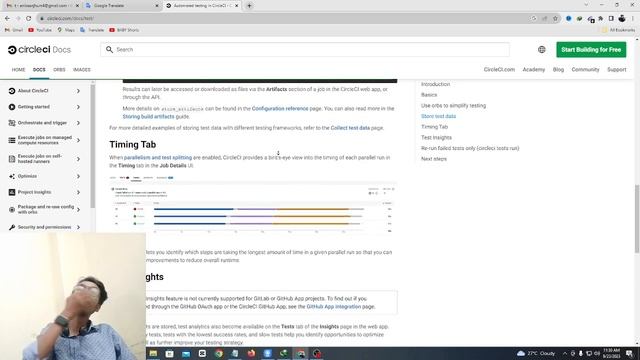The image size is (640, 360).
Task: Open the Chrome profile avatar
Action: tap(622, 18)
